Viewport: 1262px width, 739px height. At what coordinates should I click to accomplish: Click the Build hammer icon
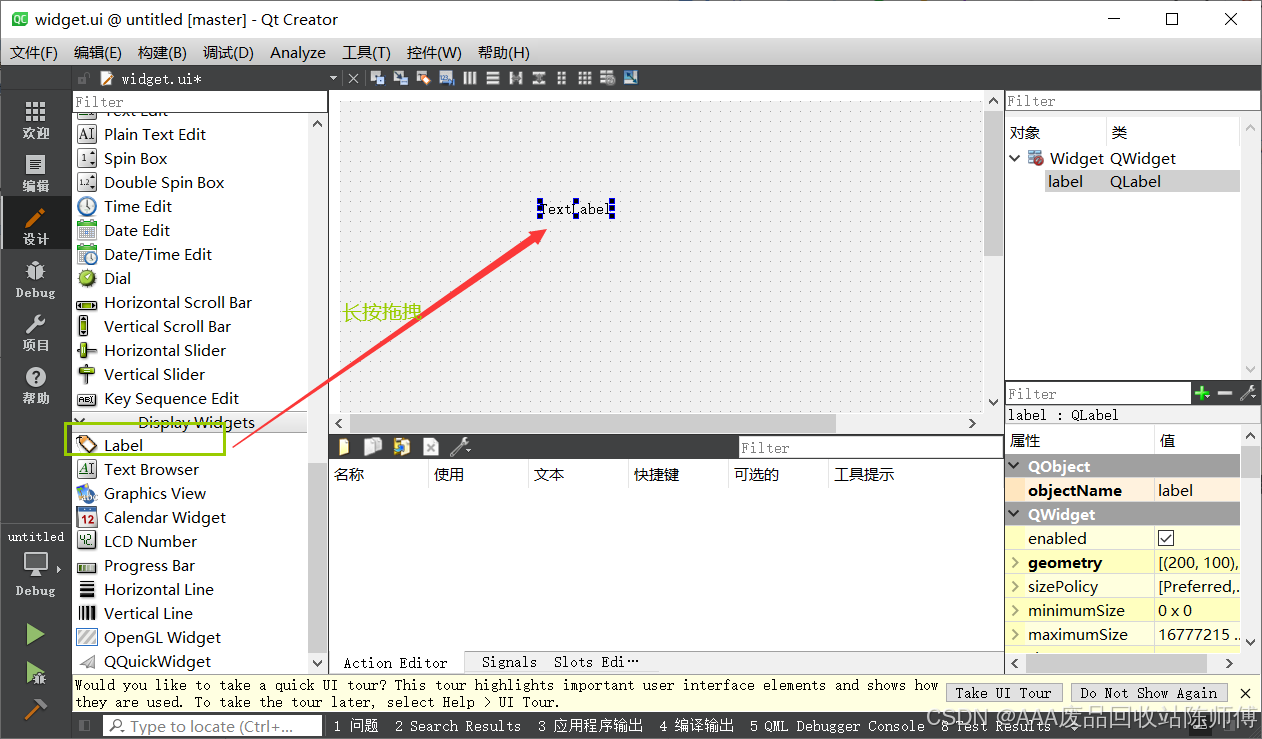point(35,709)
